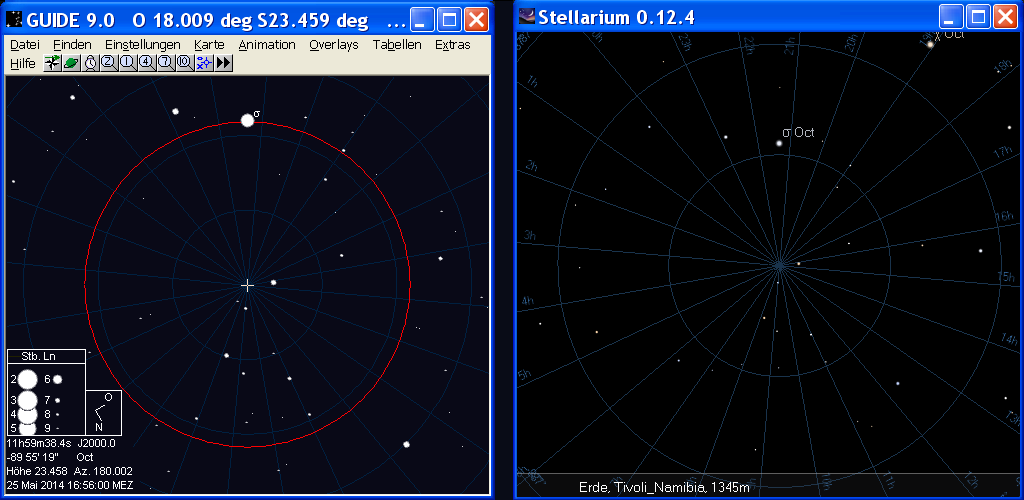The height and width of the screenshot is (500, 1024).
Task: Select zoom level 10 magnifier icon
Action: tap(184, 63)
